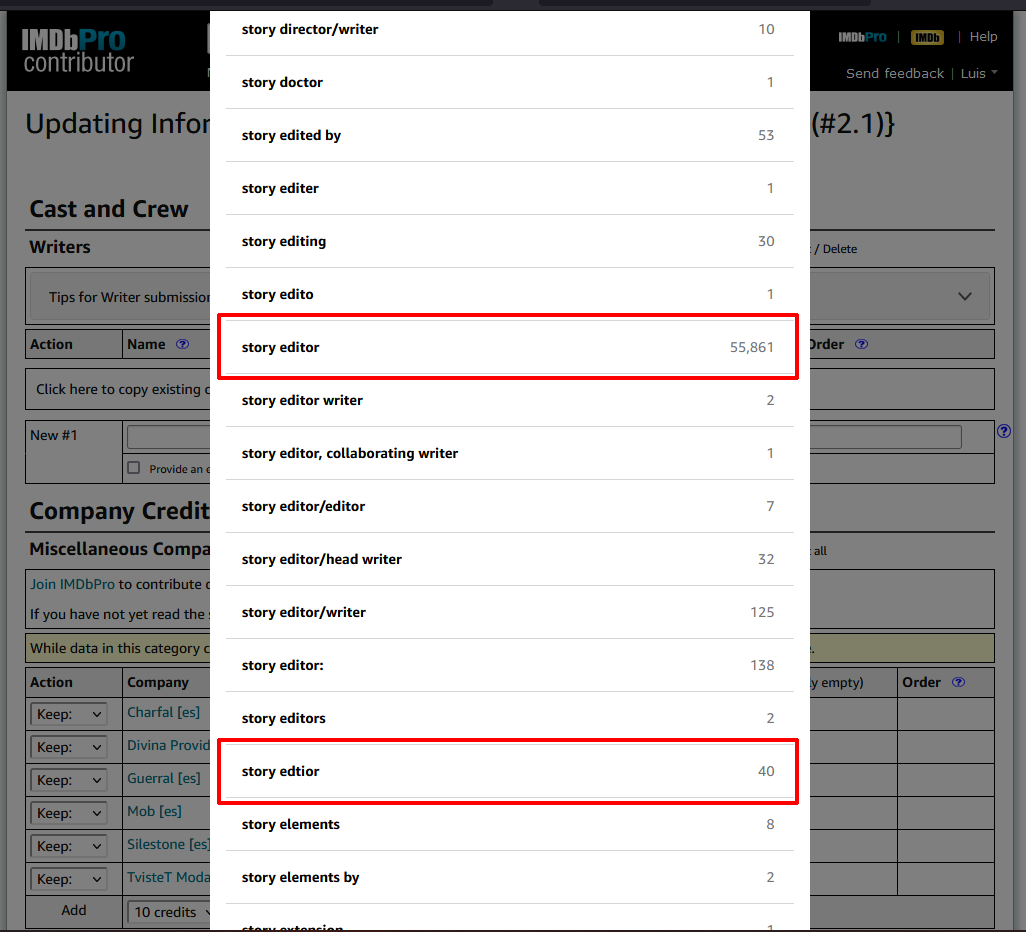The height and width of the screenshot is (932, 1026).
Task: Click the IMDbPro logo in top-right header
Action: [862, 37]
